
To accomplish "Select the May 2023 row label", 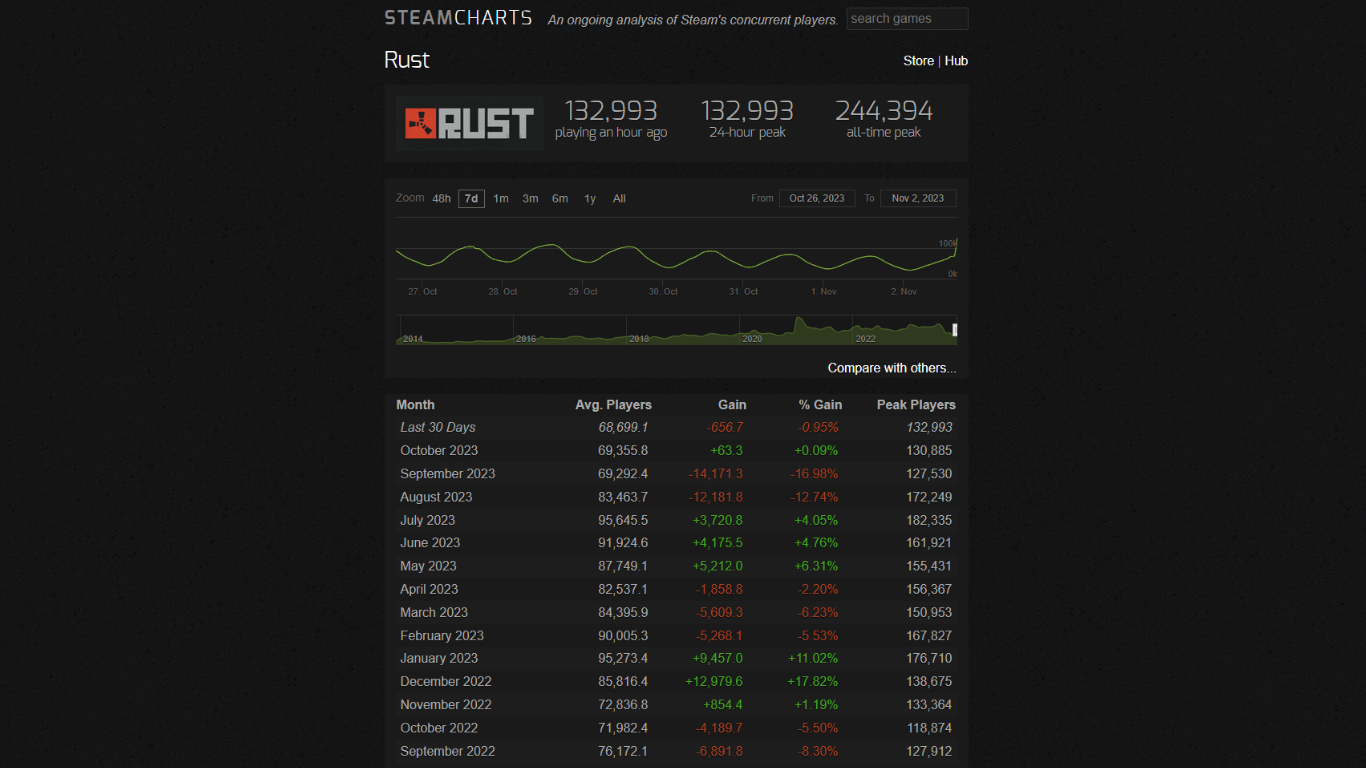I will pyautogui.click(x=428, y=566).
